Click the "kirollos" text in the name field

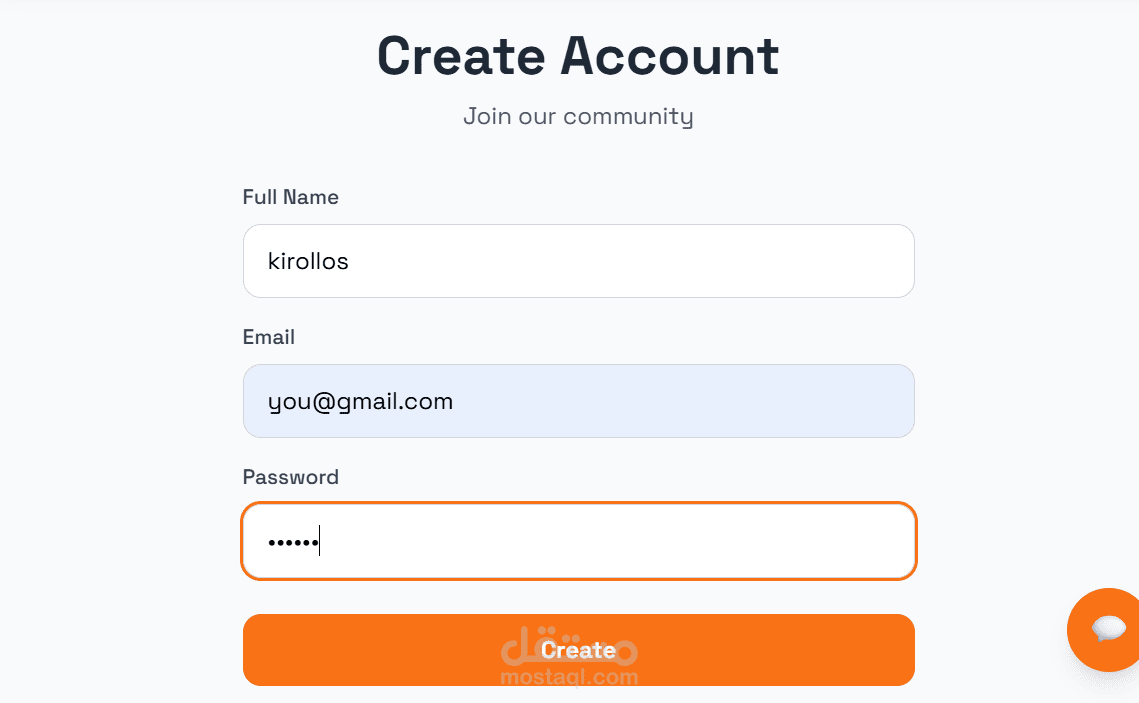click(x=308, y=261)
